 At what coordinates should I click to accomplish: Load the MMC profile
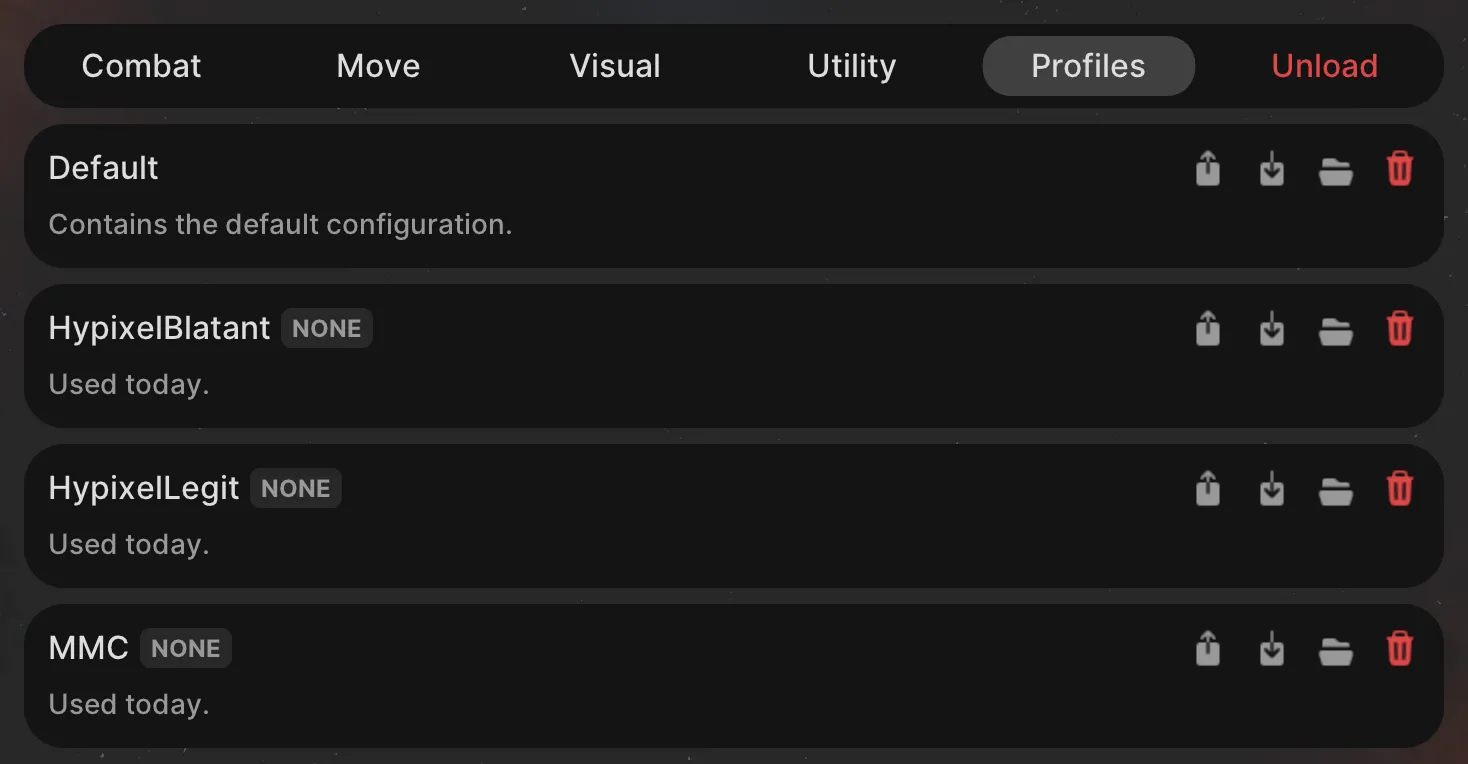[1272, 648]
